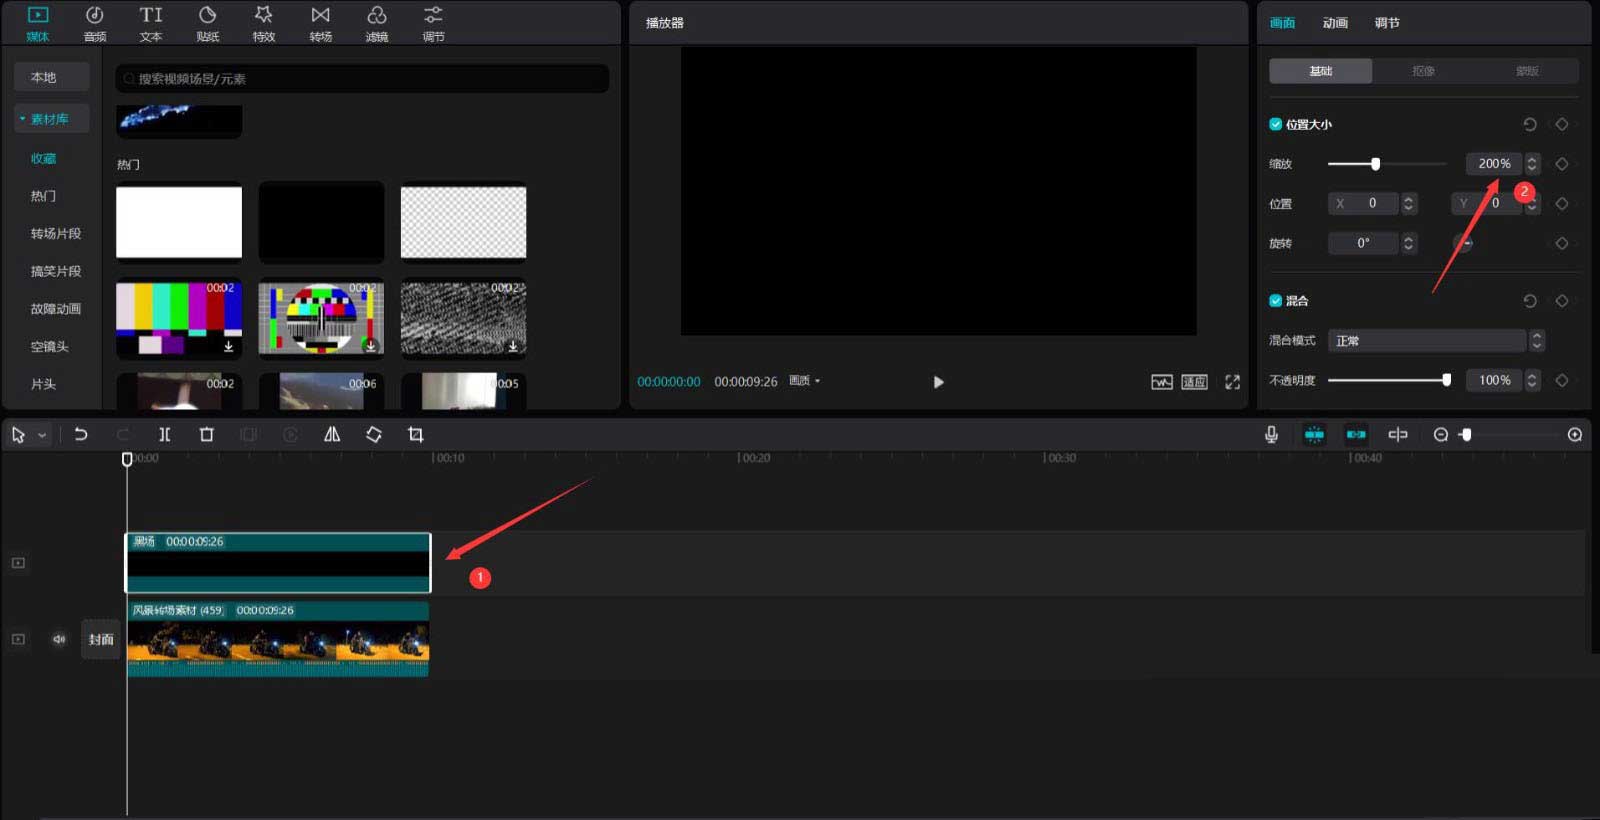Click the undo arrow in timeline toolbar
This screenshot has width=1600, height=820.
81,434
